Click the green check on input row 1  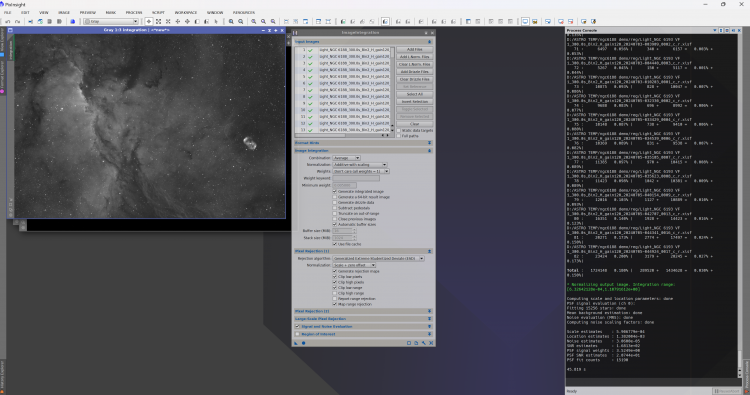[310, 50]
